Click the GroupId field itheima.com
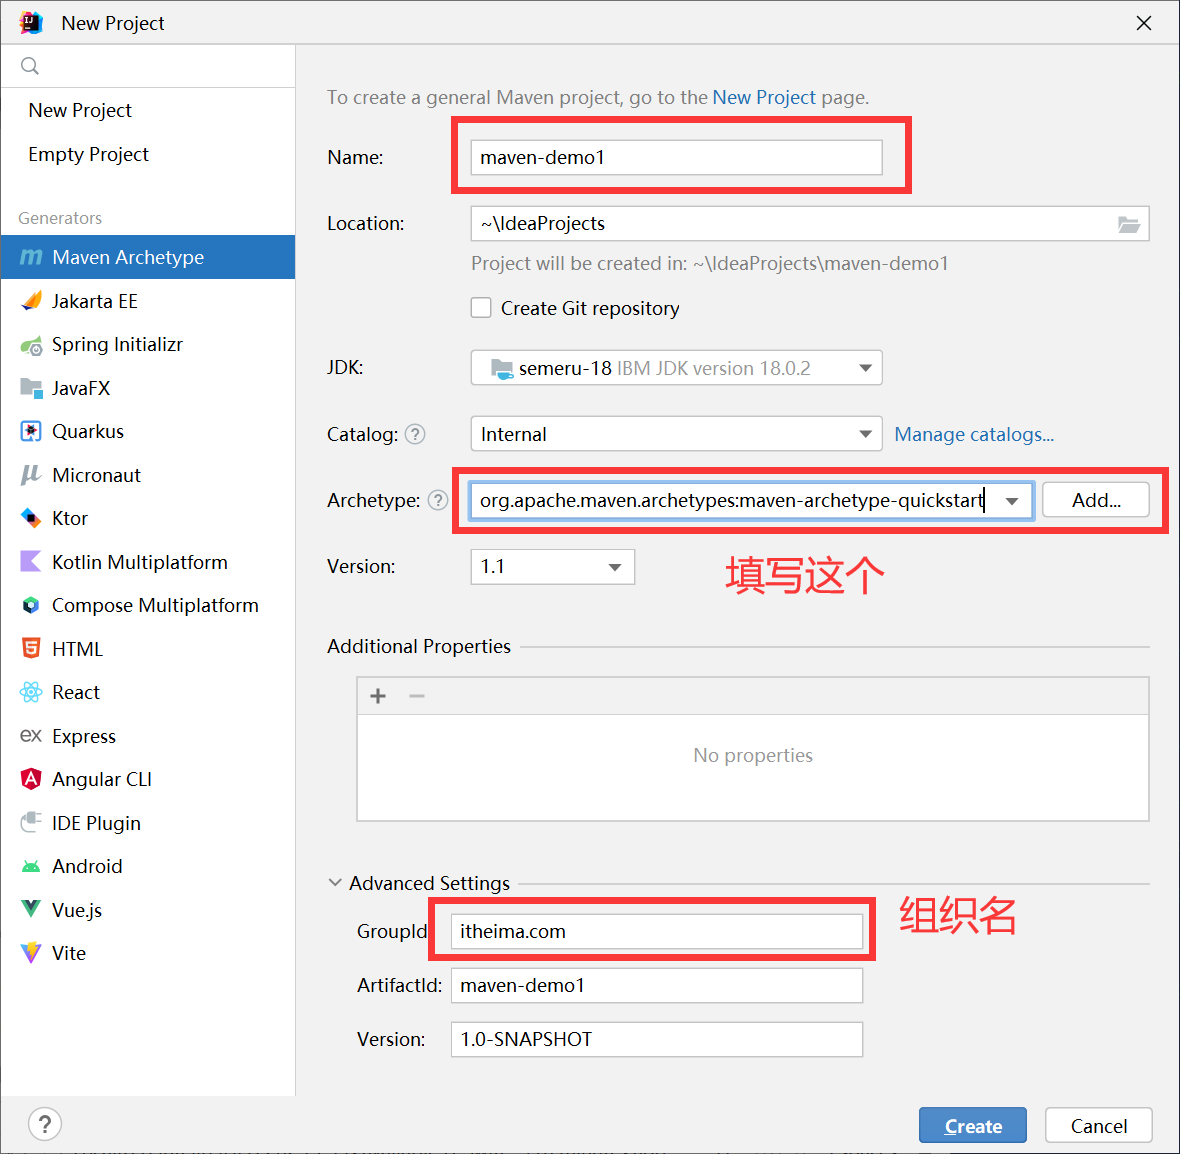 657,932
